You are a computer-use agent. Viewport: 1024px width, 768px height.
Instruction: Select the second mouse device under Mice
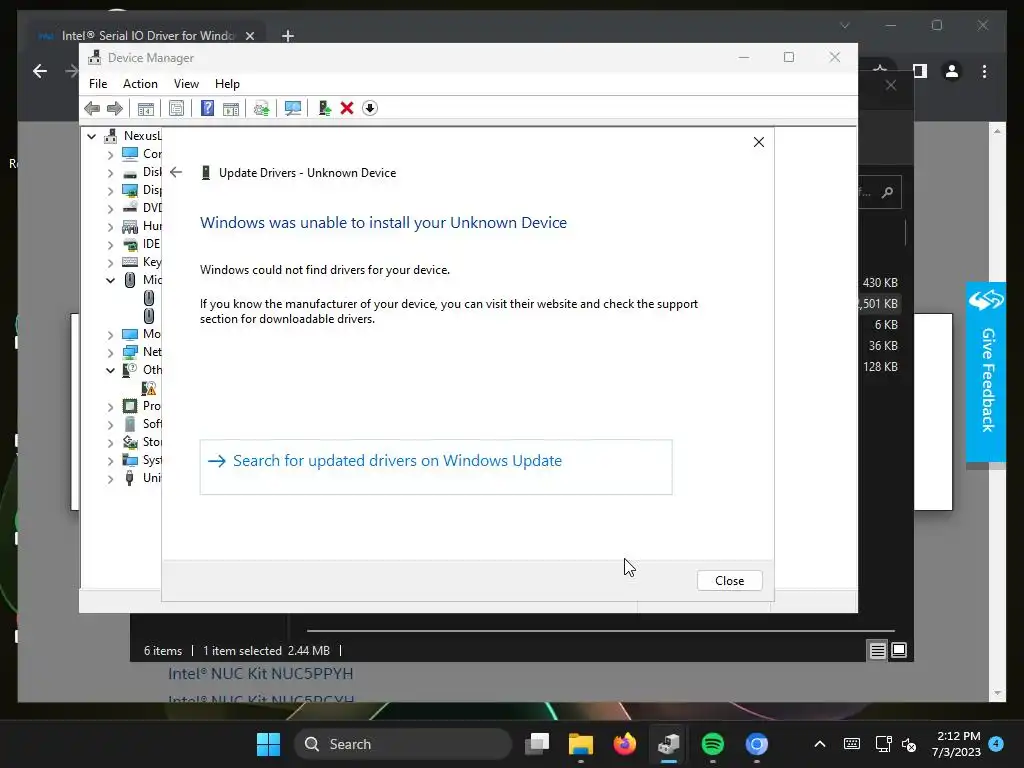(149, 316)
